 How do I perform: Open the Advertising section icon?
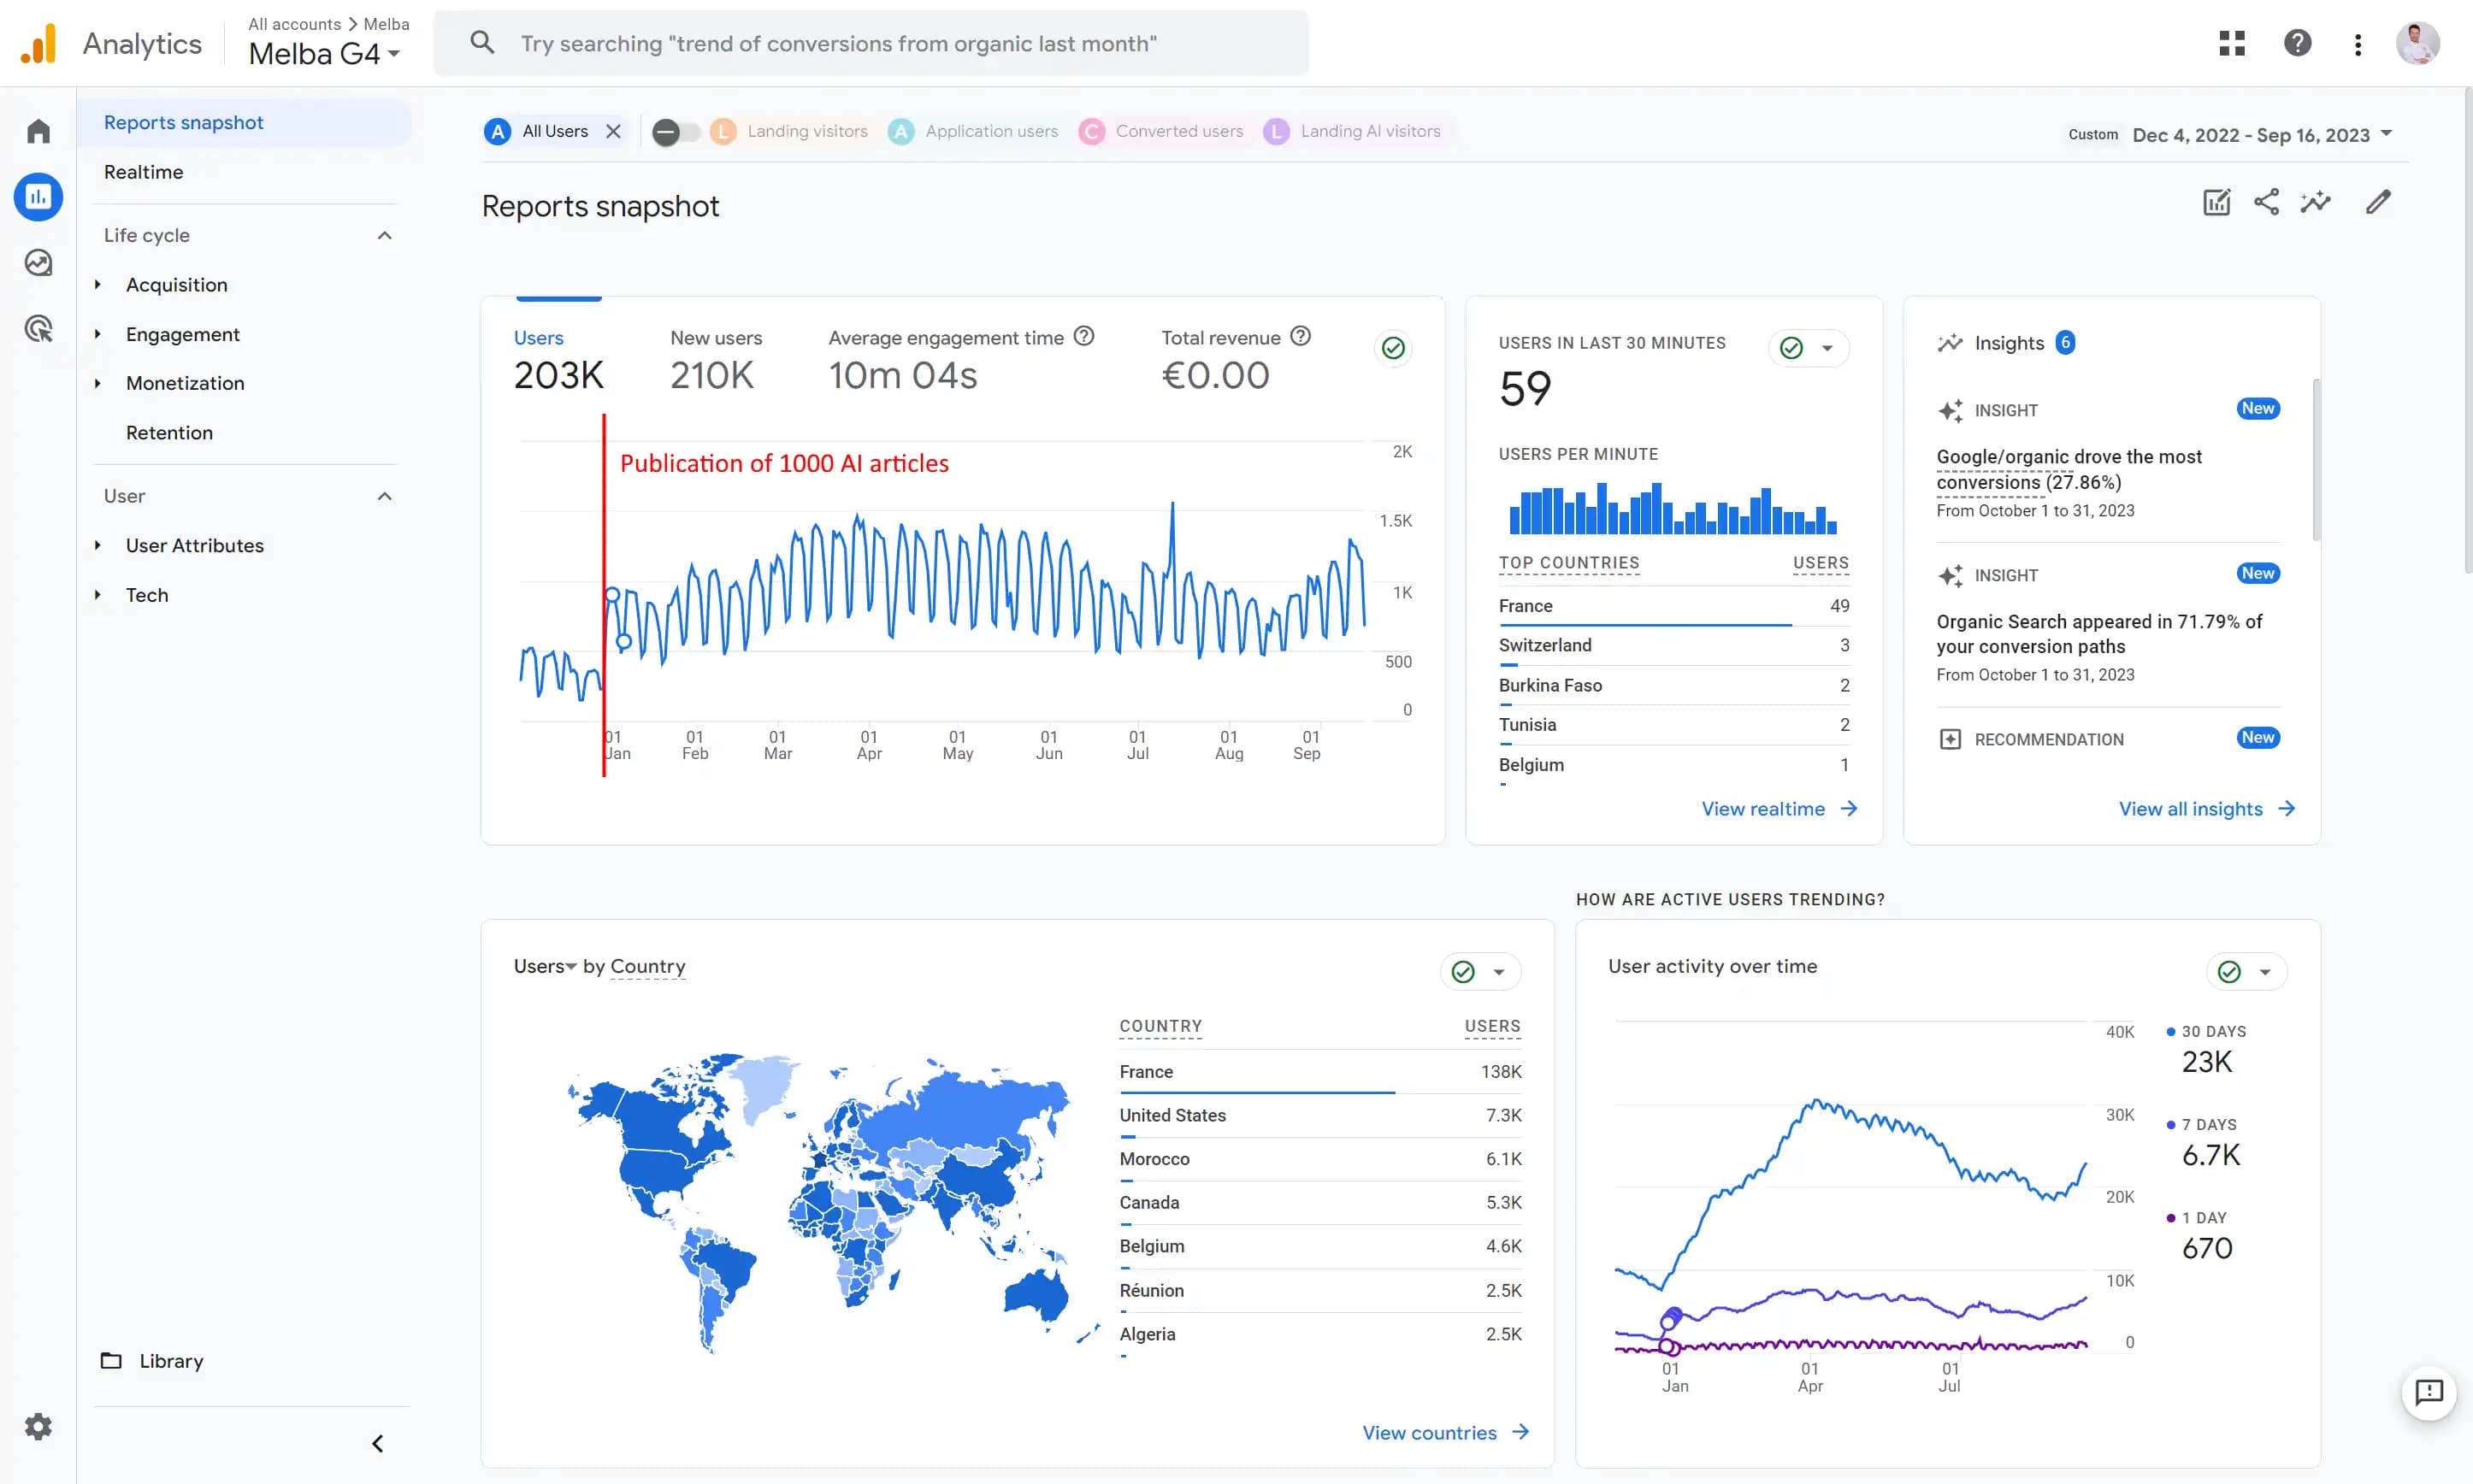(38, 328)
